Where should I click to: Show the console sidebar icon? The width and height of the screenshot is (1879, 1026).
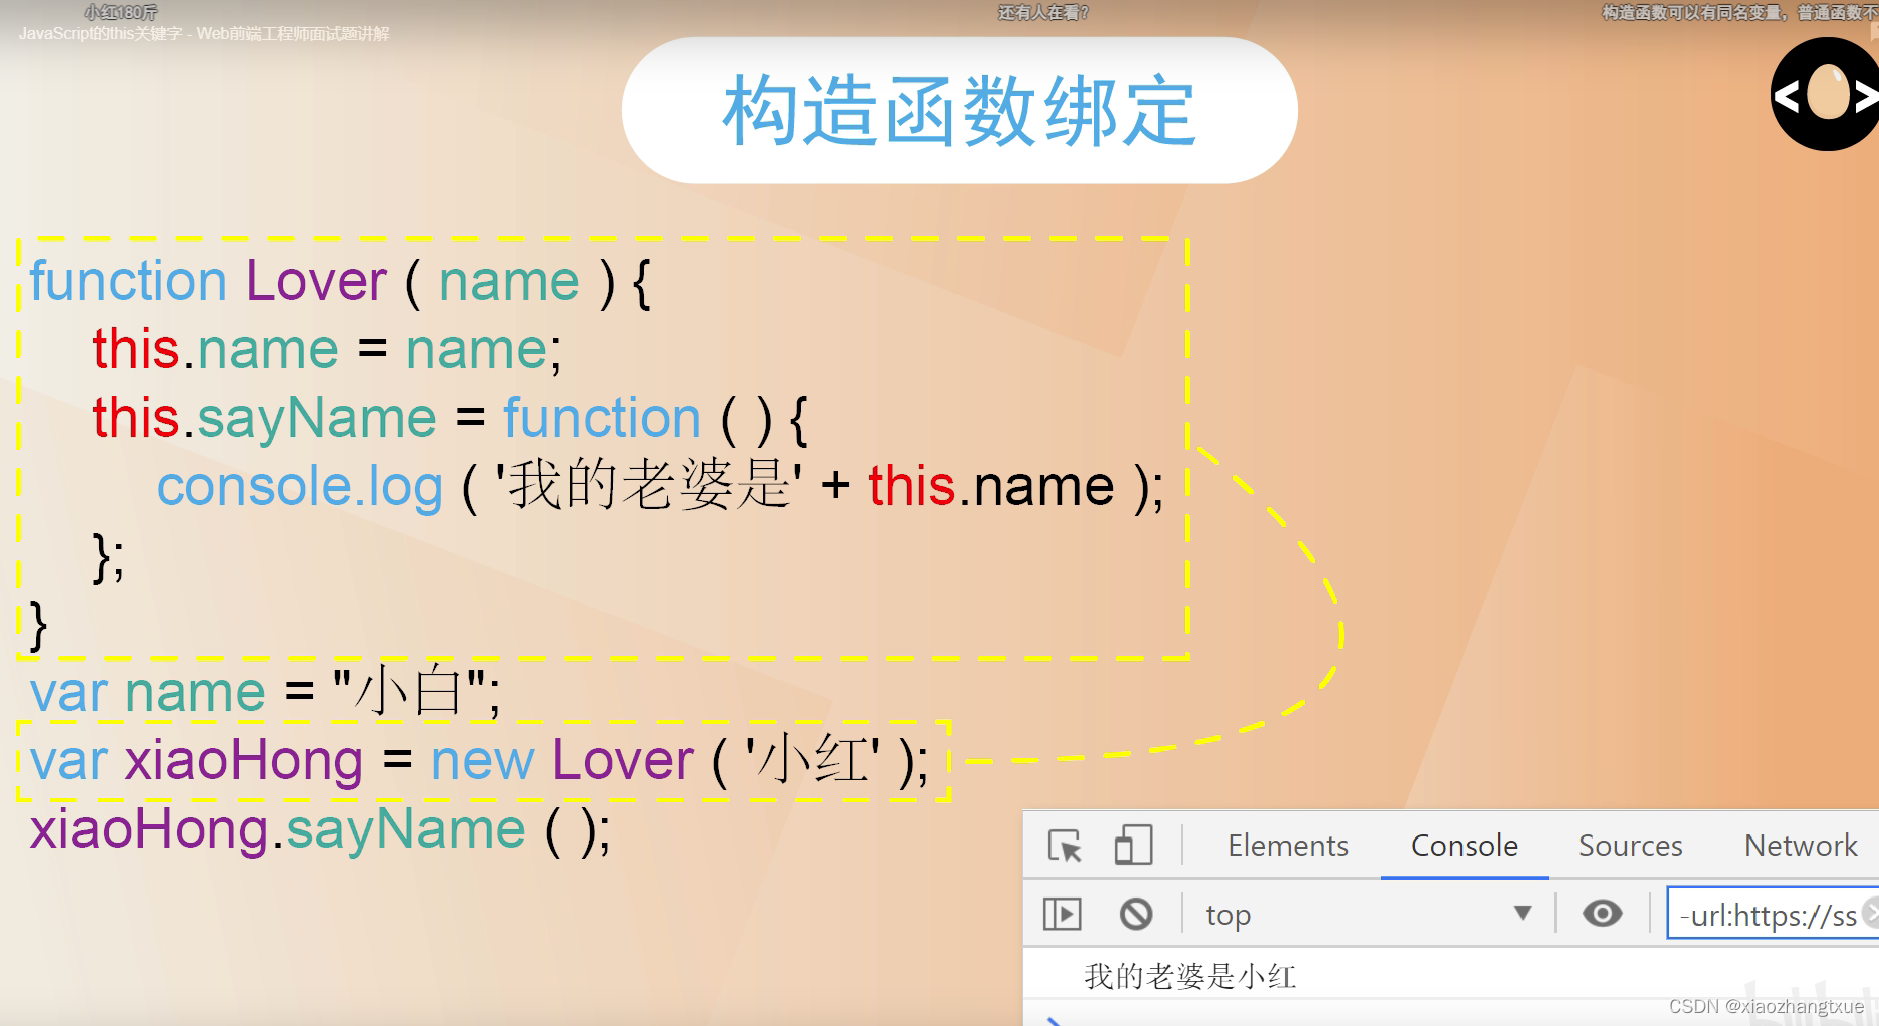click(1062, 914)
